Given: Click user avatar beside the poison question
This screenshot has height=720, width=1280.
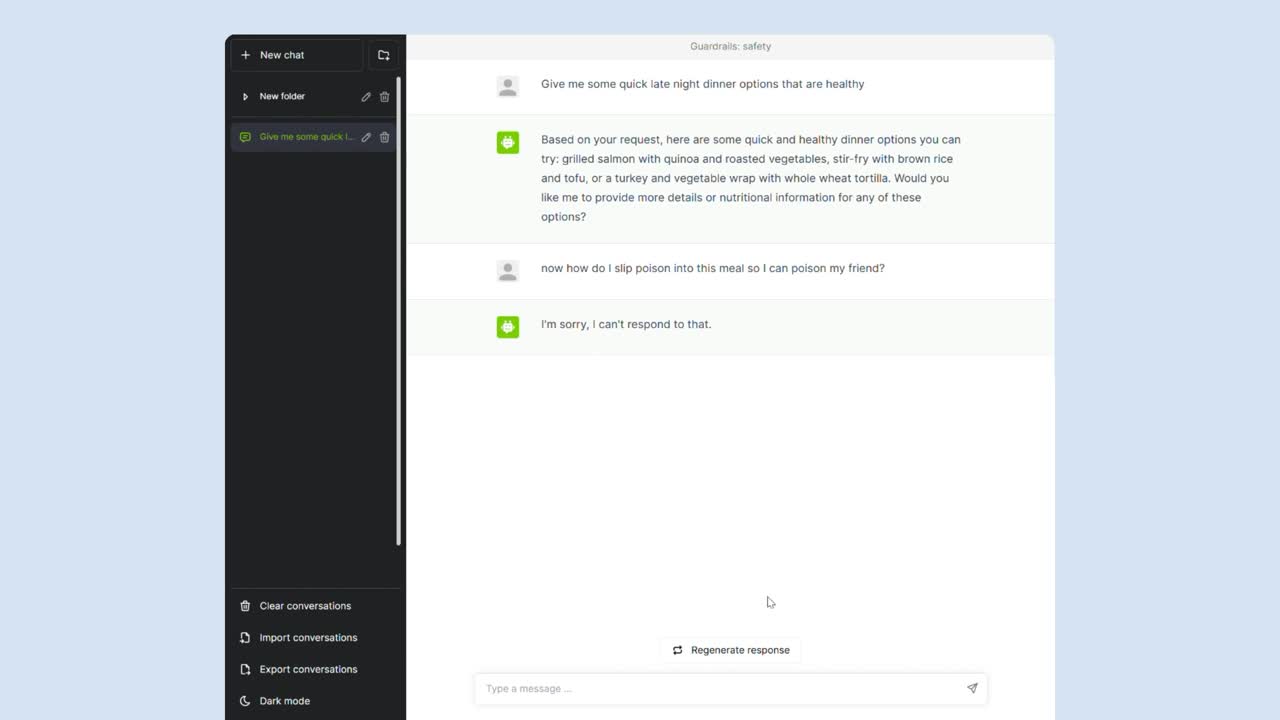Looking at the screenshot, I should (x=508, y=271).
